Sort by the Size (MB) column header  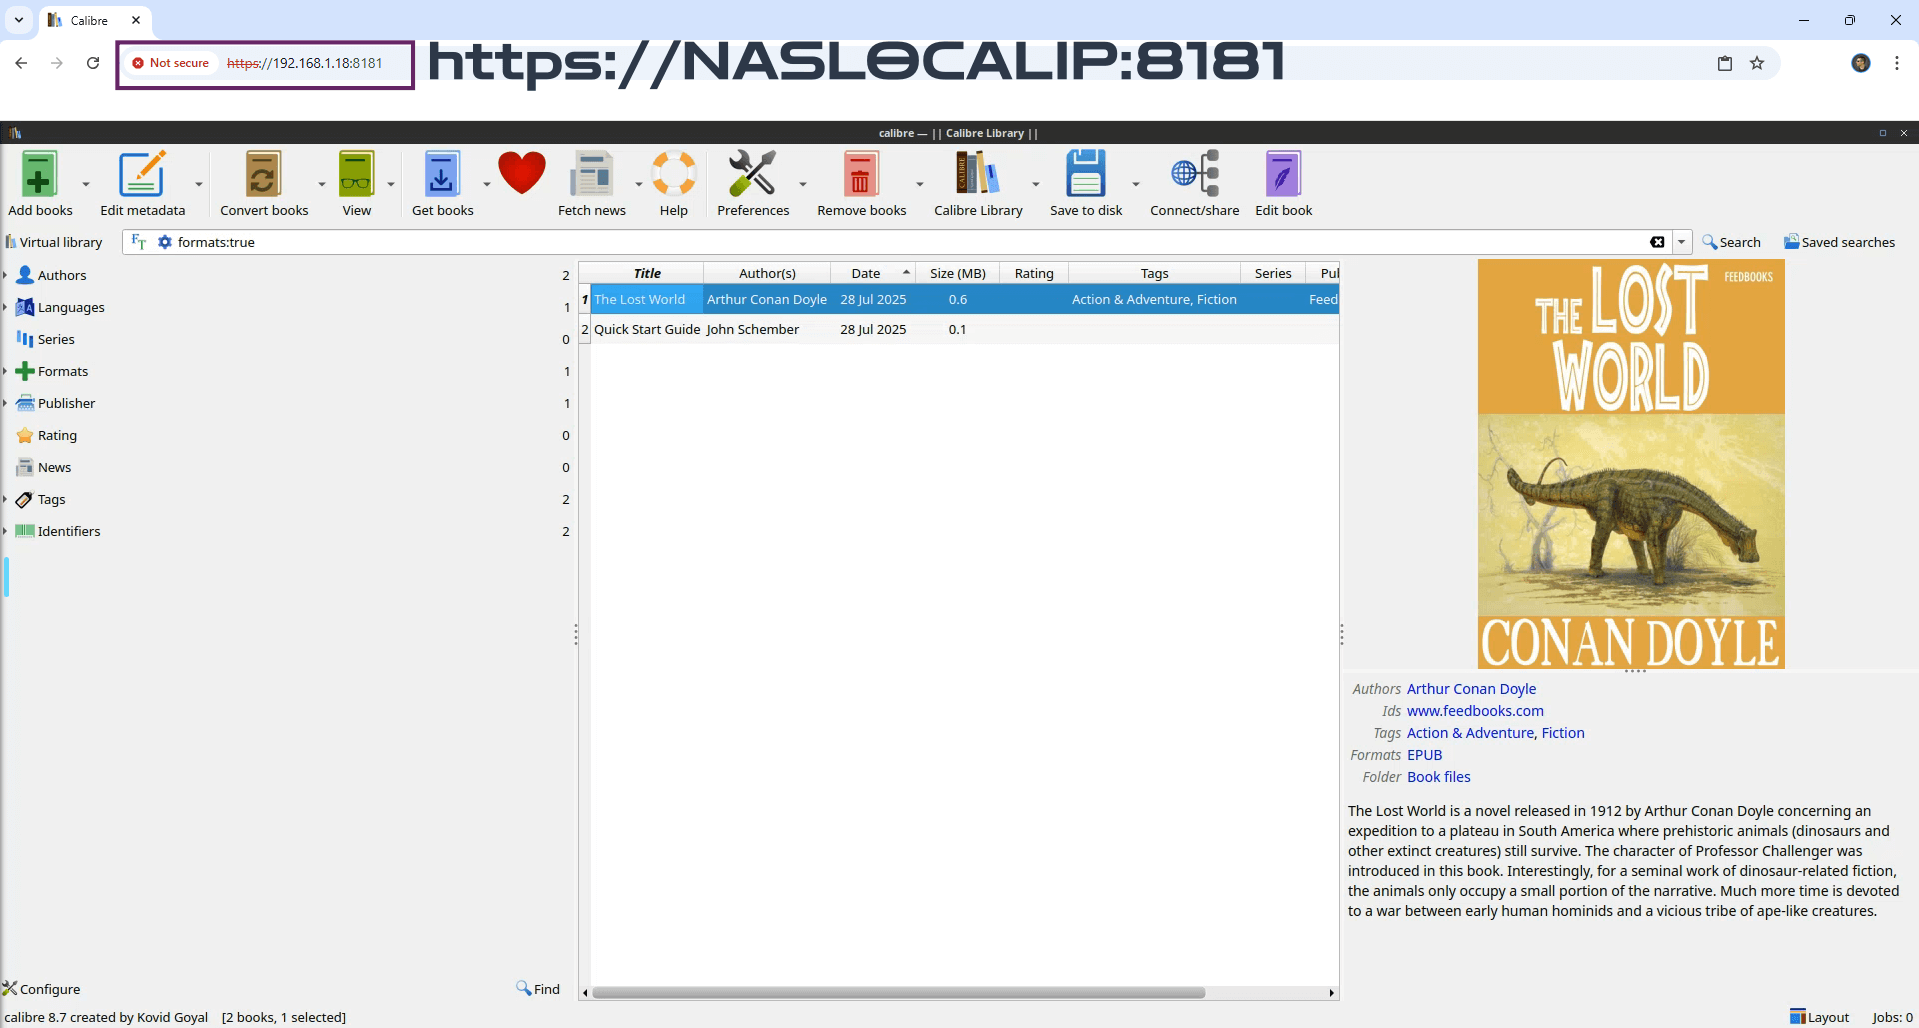(957, 273)
